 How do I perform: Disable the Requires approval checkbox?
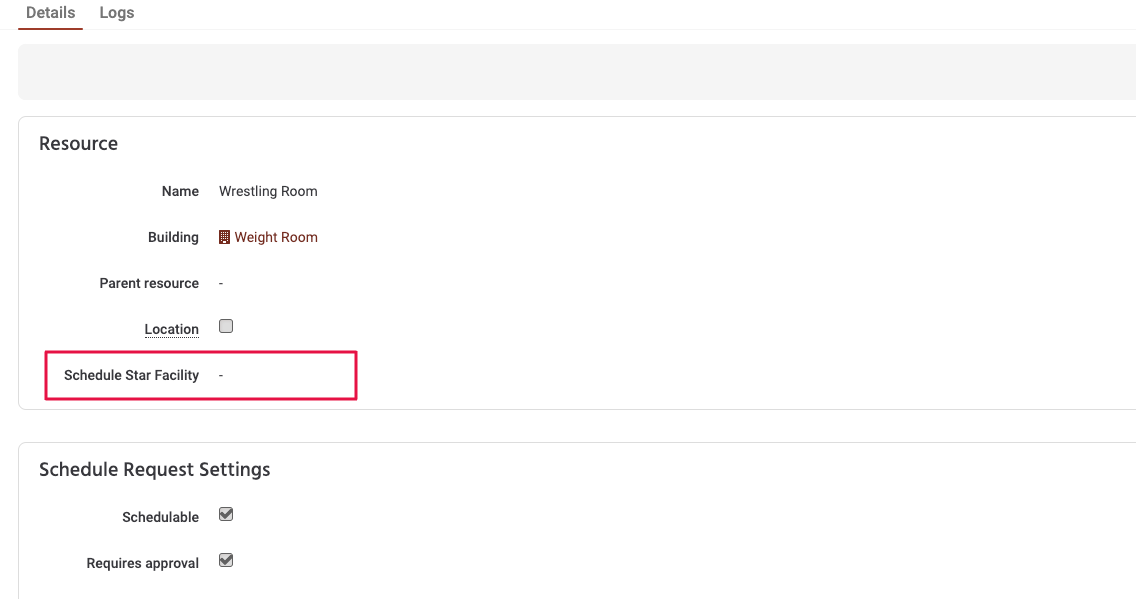click(x=226, y=560)
